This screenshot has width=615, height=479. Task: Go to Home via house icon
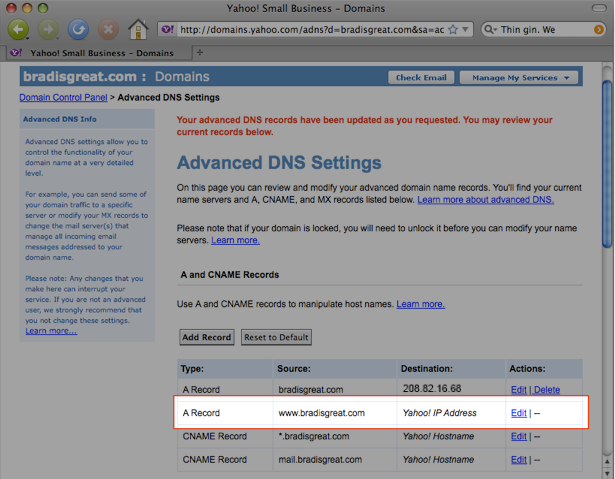pyautogui.click(x=138, y=29)
